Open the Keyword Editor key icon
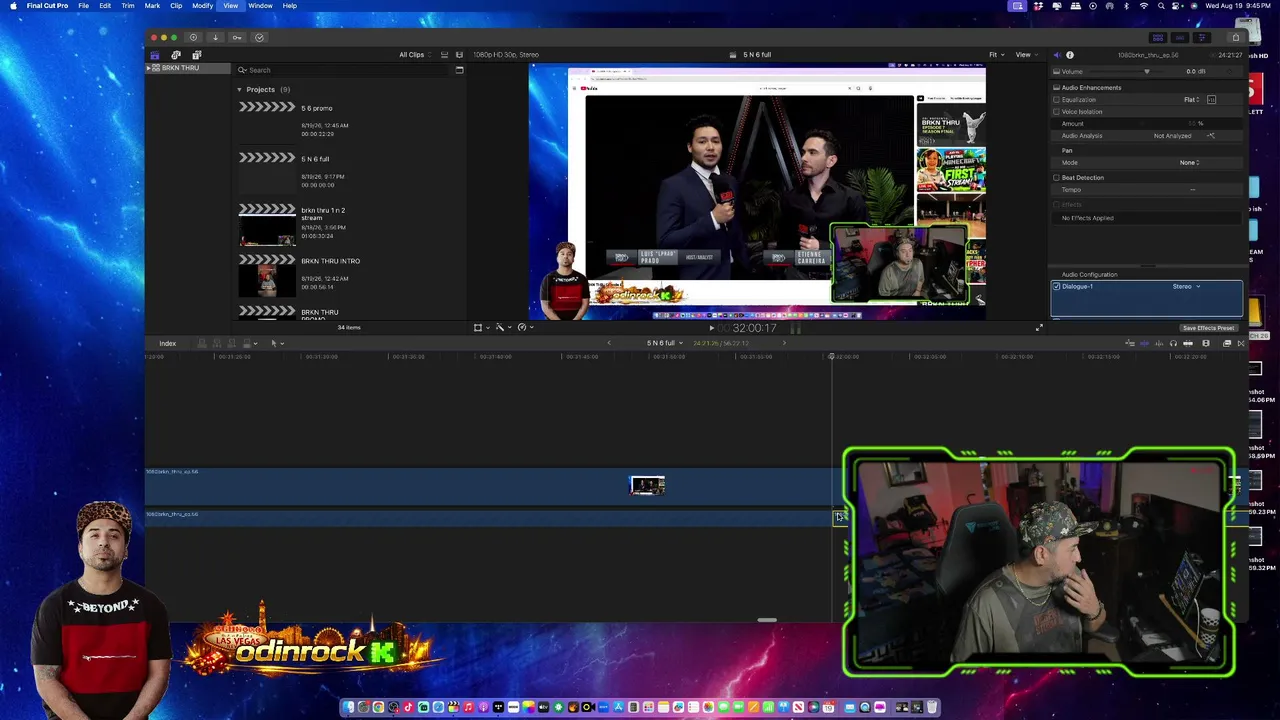The image size is (1280, 720). tap(237, 38)
